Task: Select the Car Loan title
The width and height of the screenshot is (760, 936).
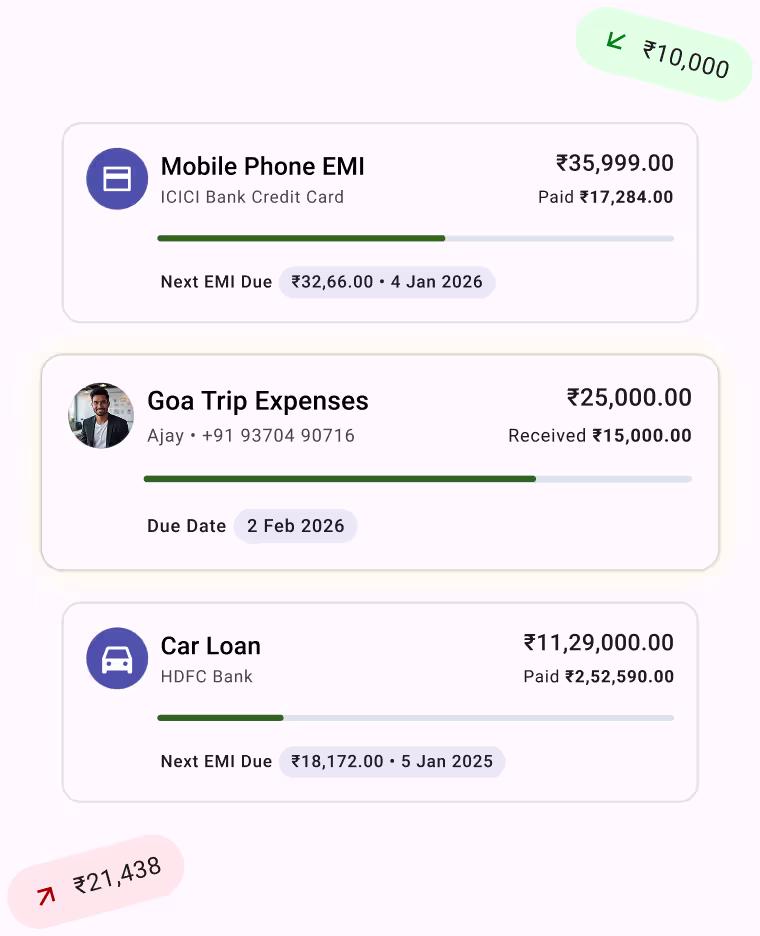Action: point(210,646)
